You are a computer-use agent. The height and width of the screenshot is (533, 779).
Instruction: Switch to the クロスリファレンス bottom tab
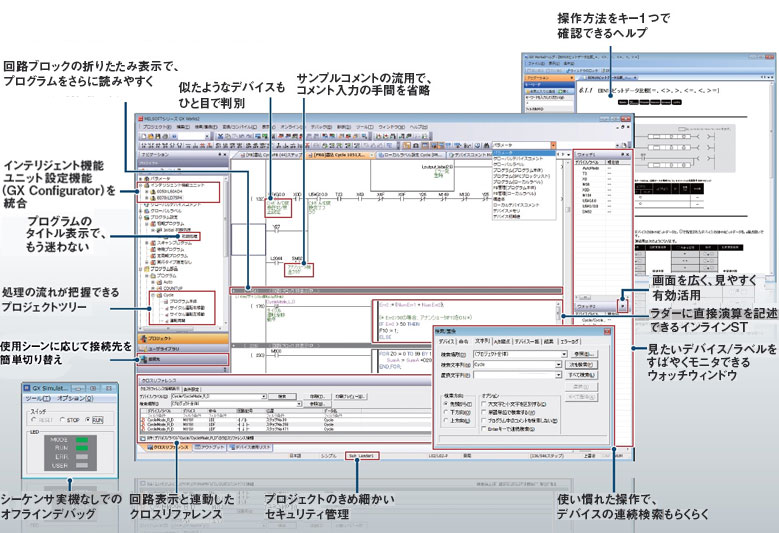coord(168,447)
